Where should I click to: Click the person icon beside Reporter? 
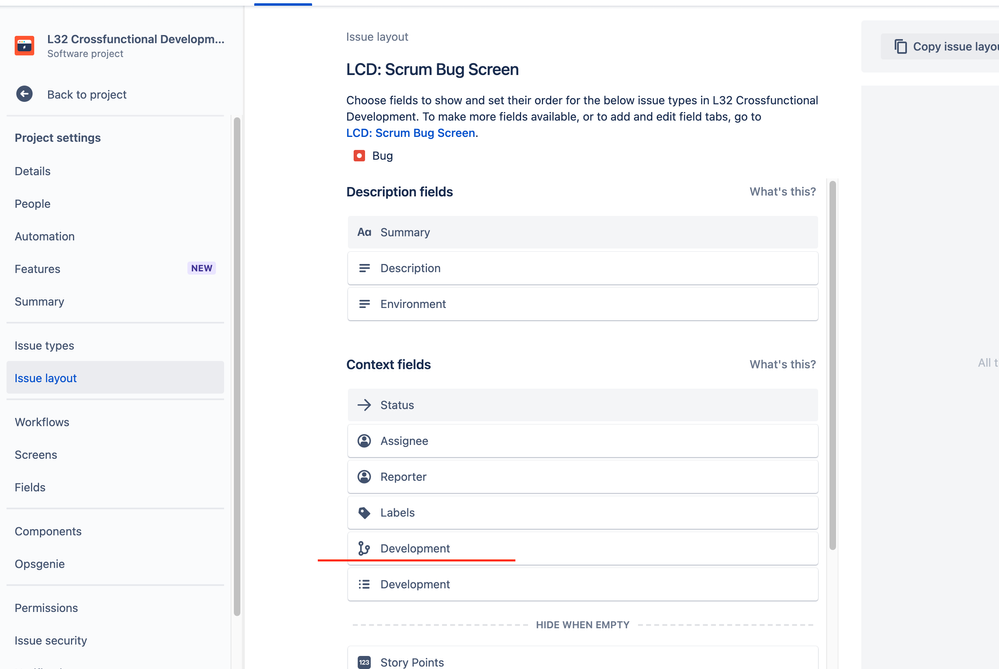pyautogui.click(x=364, y=477)
